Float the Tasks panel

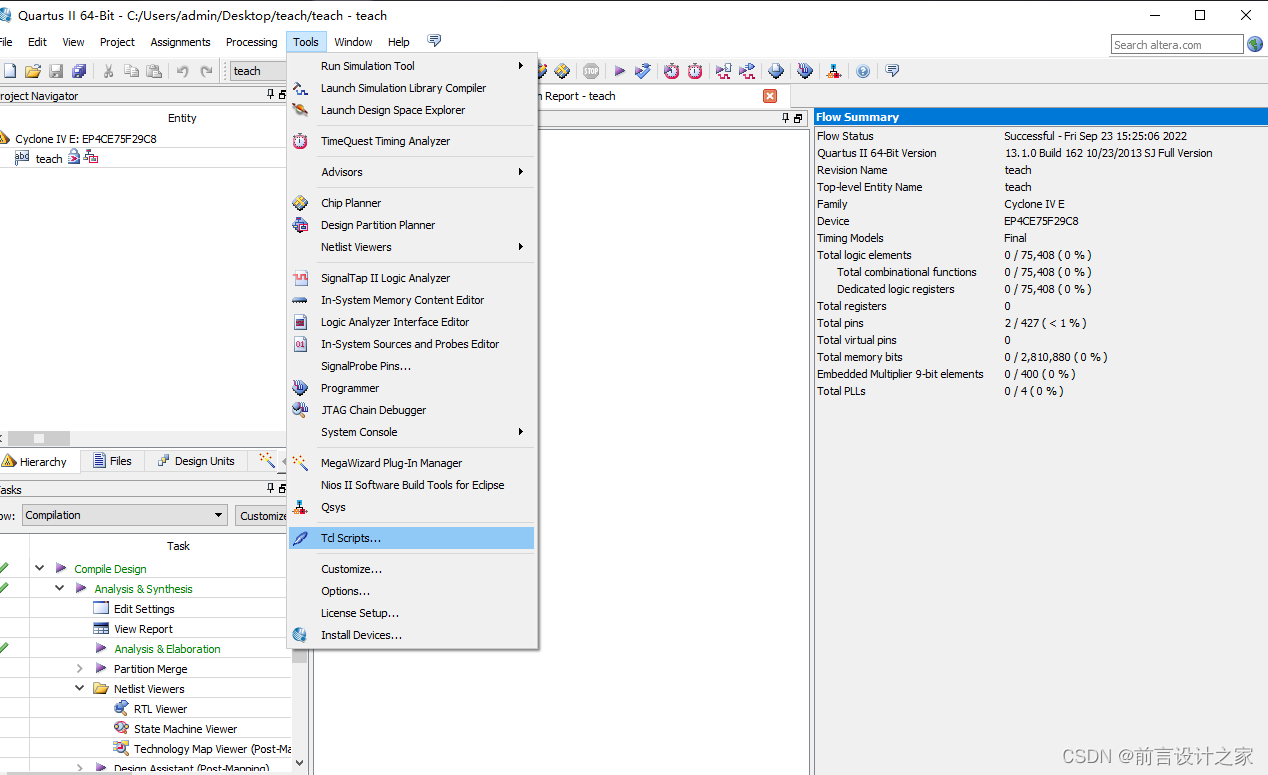pos(283,489)
